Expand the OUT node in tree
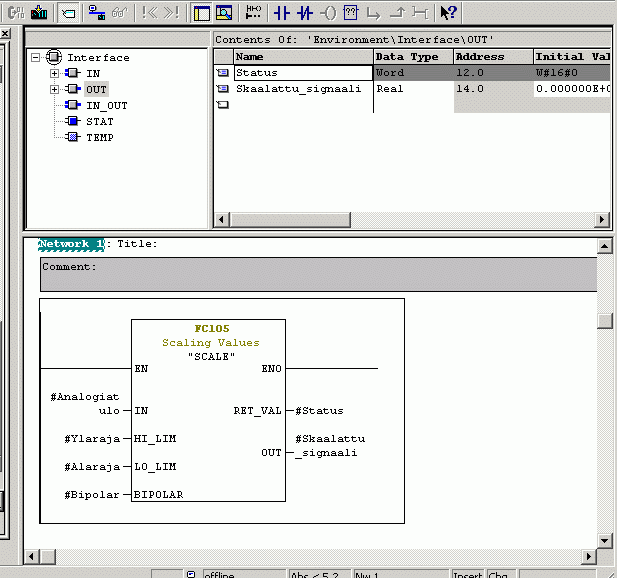The height and width of the screenshot is (578, 617). point(55,89)
